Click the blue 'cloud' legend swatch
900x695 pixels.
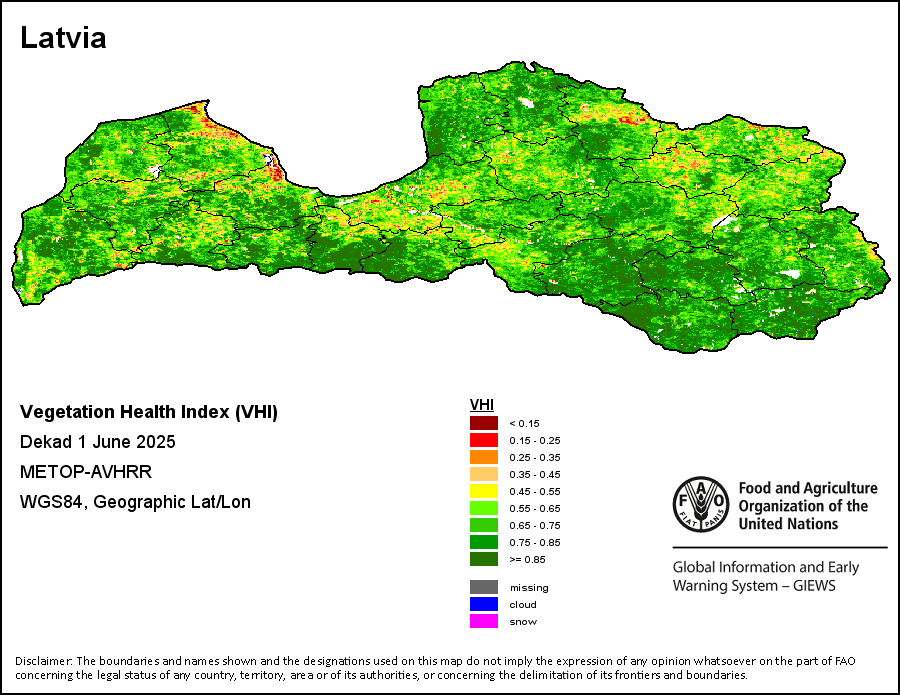[484, 604]
